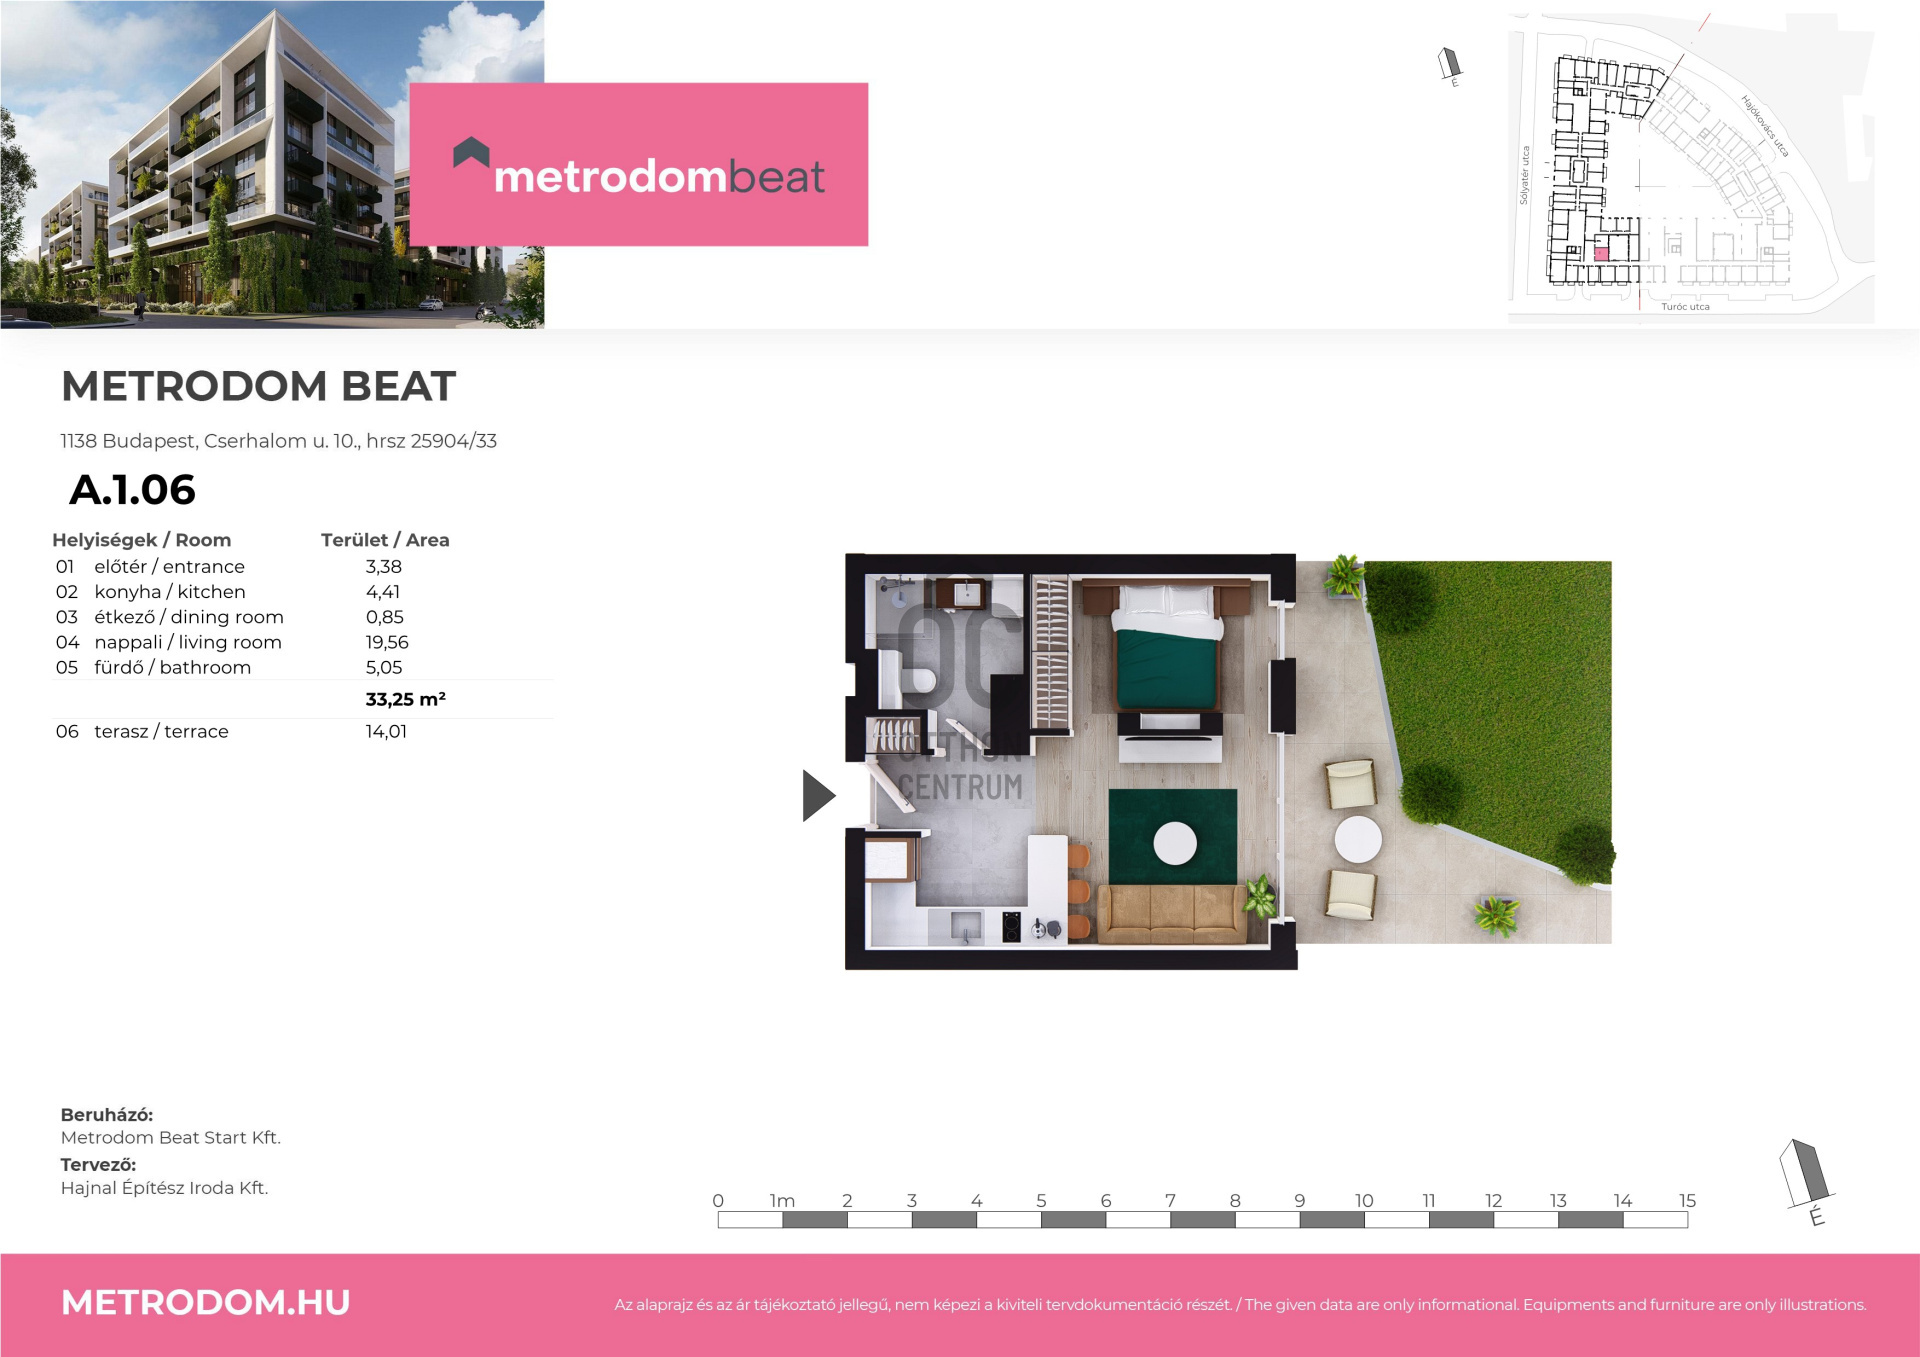Click the dark entrance arrow on the floor plan
Image resolution: width=1920 pixels, height=1357 pixels.
pos(818,795)
